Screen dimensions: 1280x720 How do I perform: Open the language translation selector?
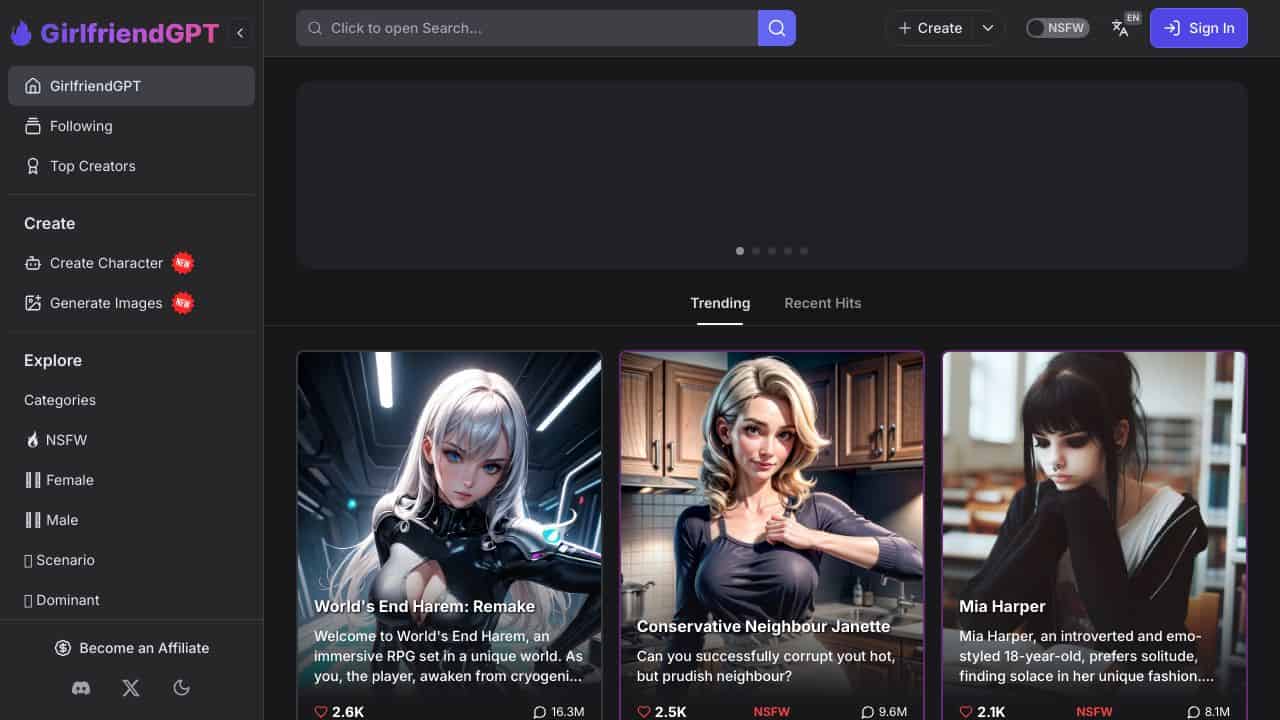click(x=1121, y=28)
